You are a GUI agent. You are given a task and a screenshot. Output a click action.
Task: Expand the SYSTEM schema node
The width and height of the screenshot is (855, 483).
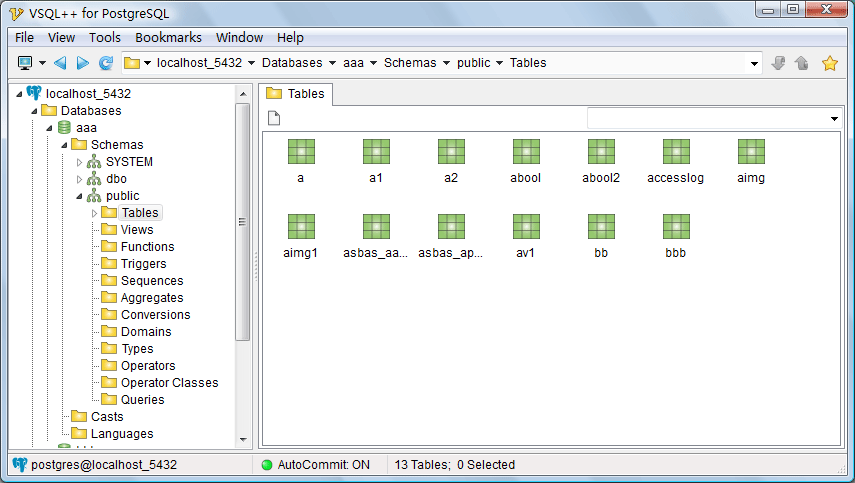(80, 162)
